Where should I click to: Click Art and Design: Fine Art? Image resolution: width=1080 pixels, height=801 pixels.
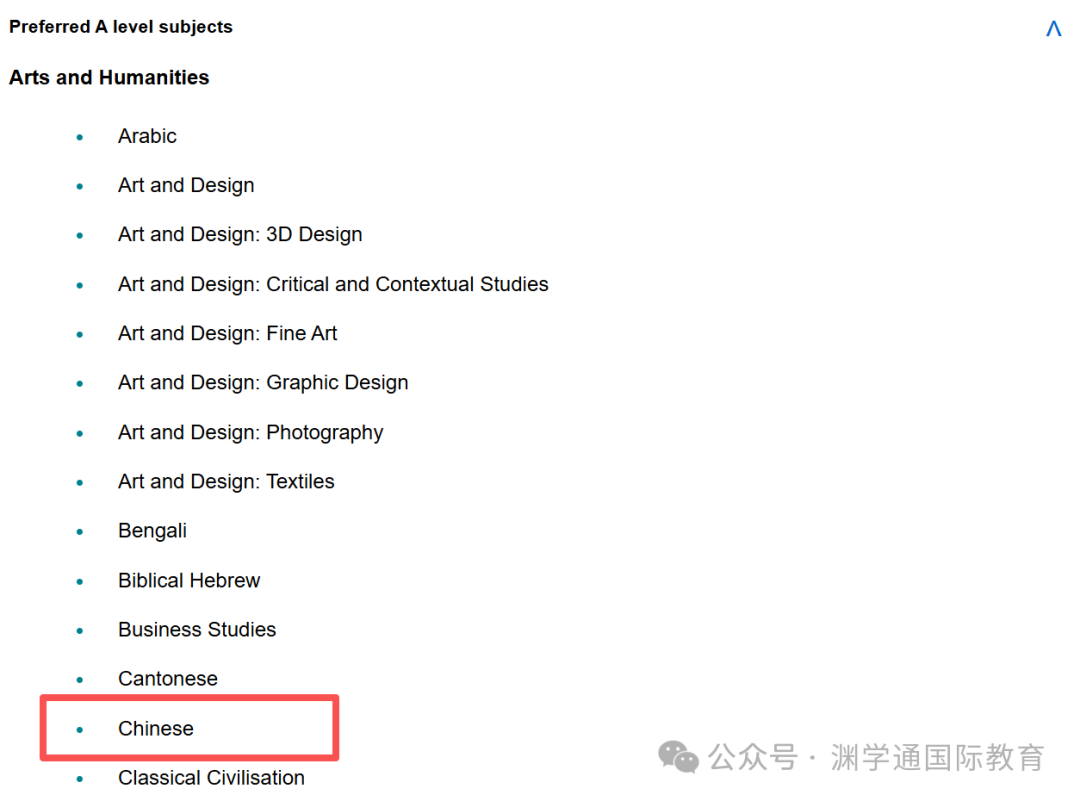point(227,333)
